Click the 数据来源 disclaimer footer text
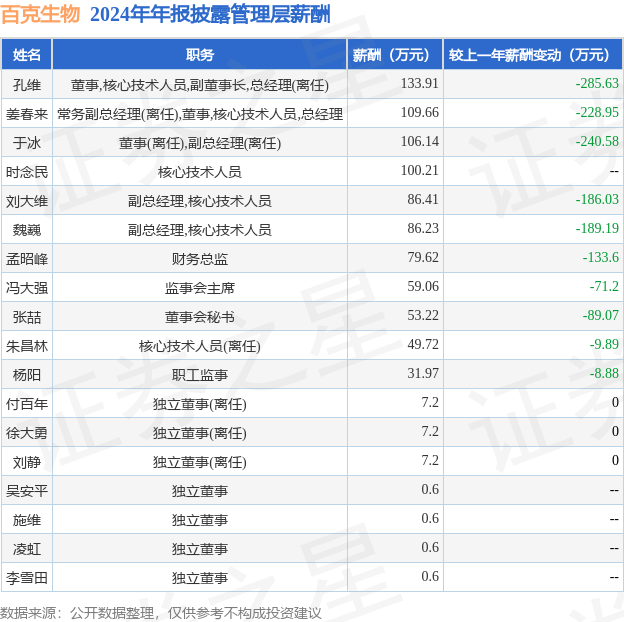 point(160,613)
